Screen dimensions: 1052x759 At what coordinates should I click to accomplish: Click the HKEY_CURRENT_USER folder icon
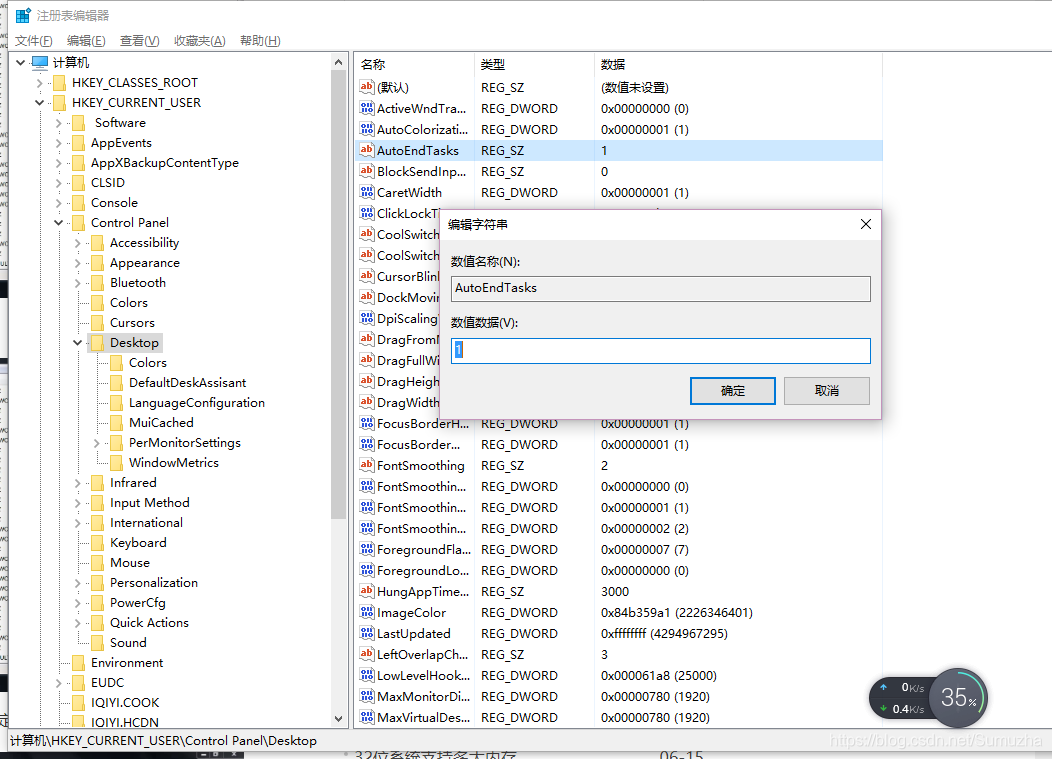(60, 103)
